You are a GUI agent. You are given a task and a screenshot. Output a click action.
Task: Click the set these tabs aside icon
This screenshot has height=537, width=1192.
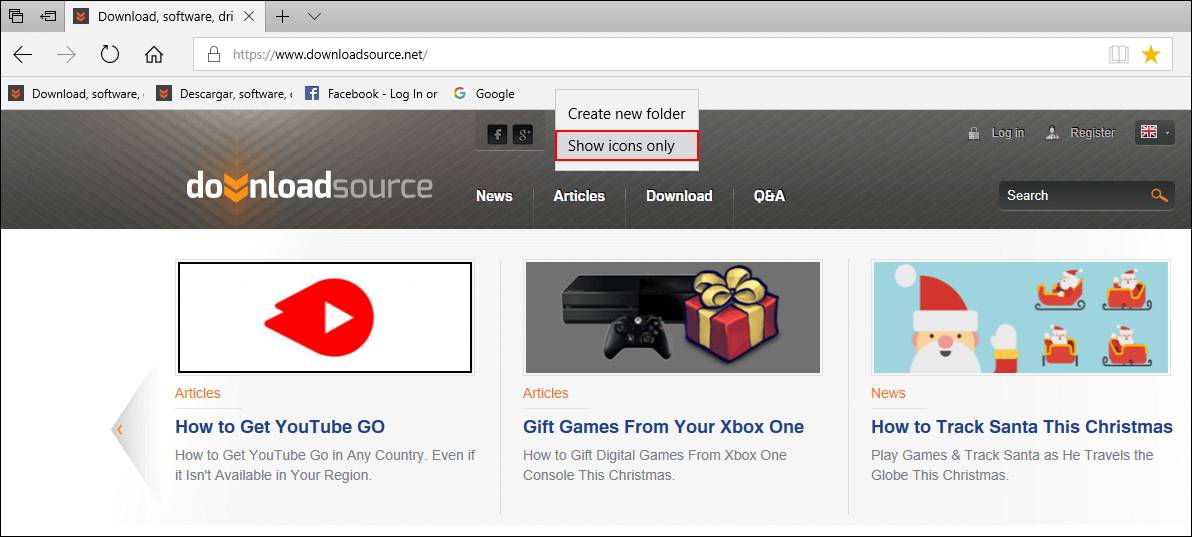point(49,16)
